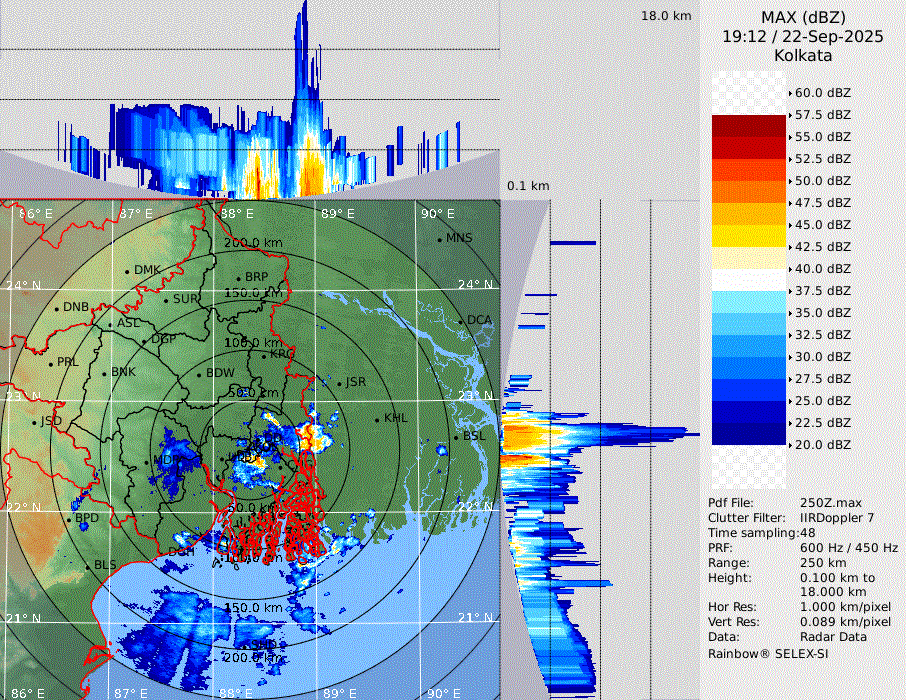
Task: Click the 60.0 dBZ legend label
Action: 822,93
